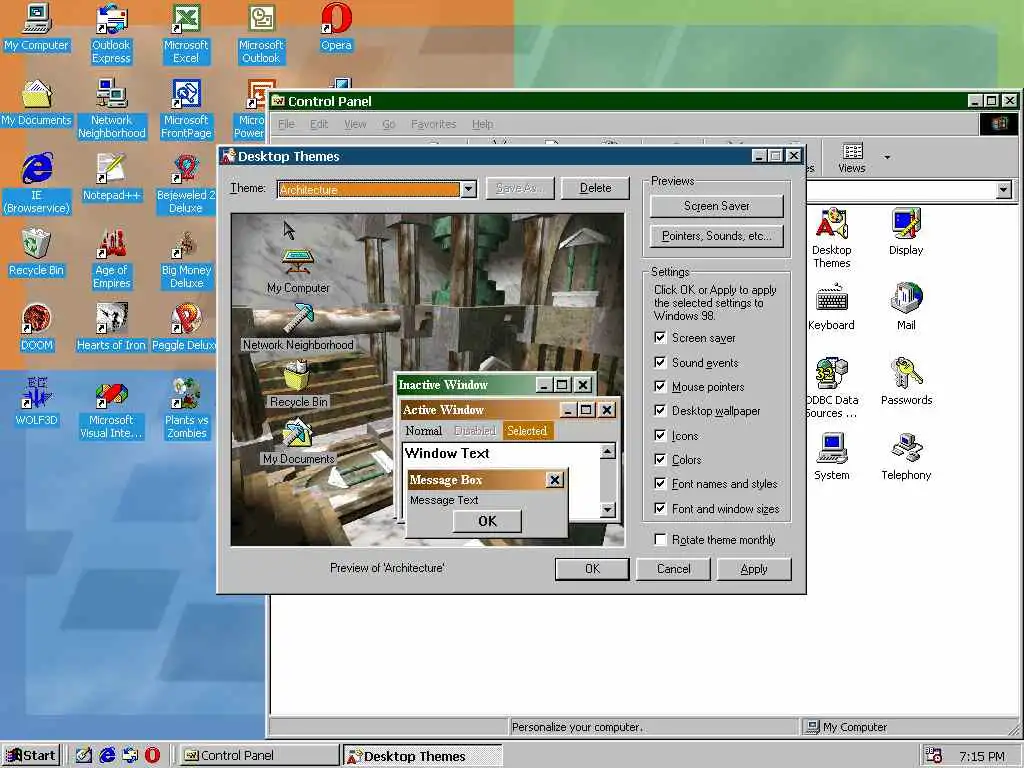This screenshot has height=768, width=1024.
Task: Click the Views toolbar button in Control Panel
Action: [852, 157]
